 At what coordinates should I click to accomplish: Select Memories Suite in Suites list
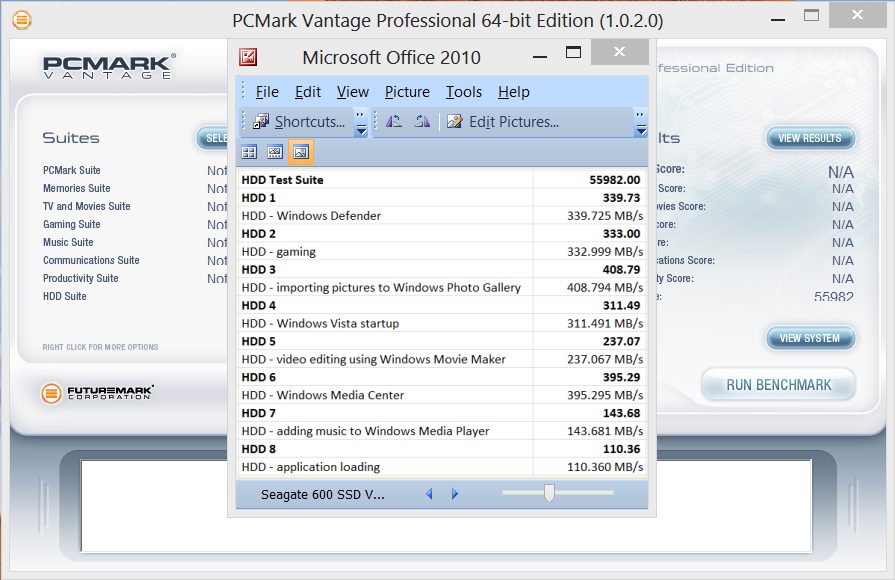click(77, 188)
